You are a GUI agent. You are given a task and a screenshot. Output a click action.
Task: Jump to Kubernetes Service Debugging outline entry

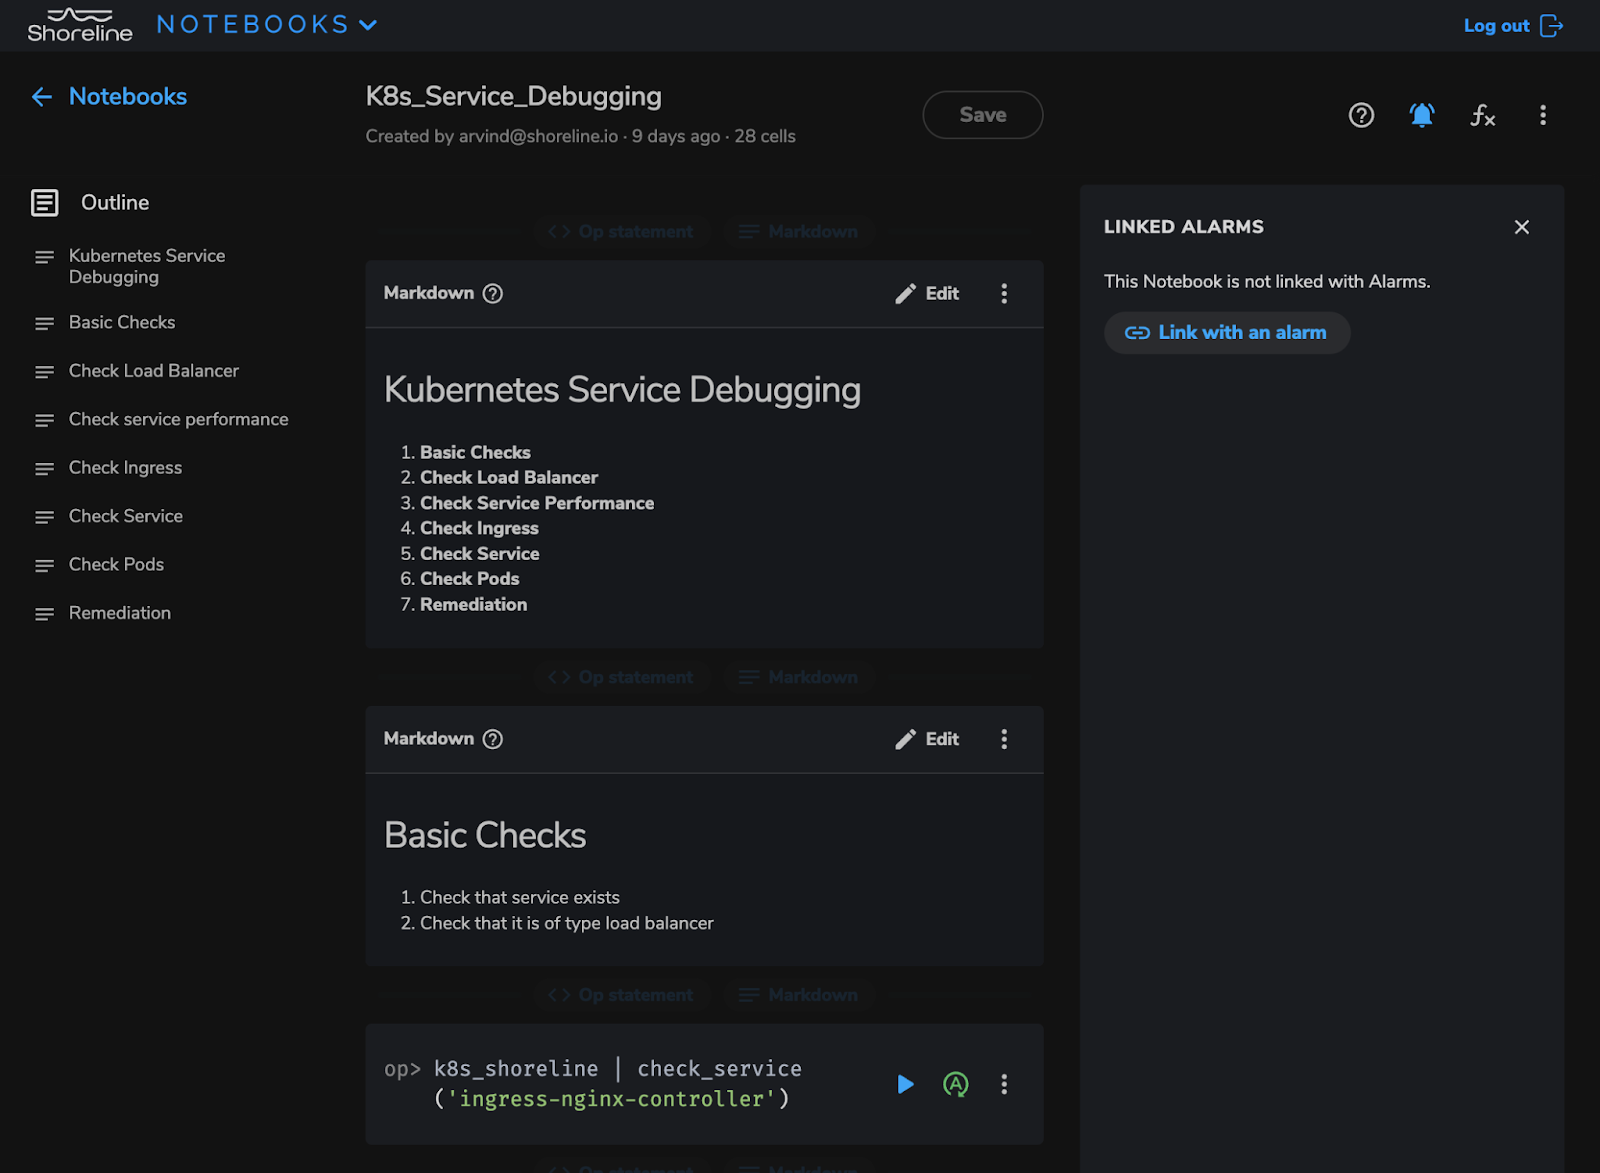147,266
